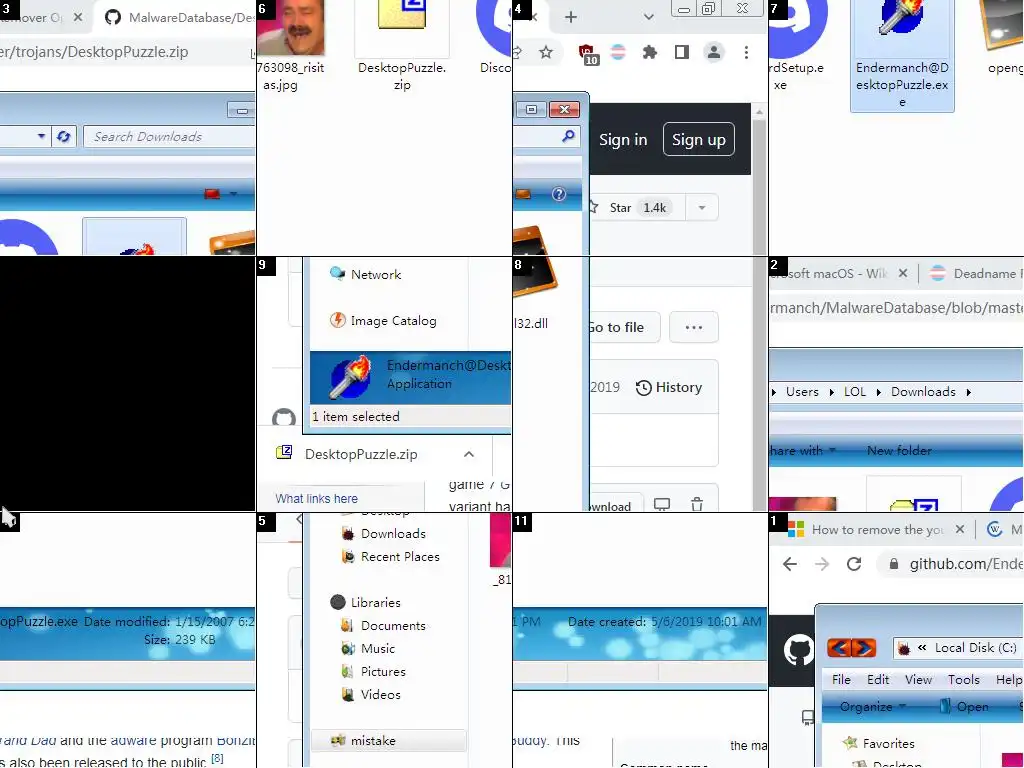
Task: Open the 'Share with' dropdown menu
Action: click(x=803, y=451)
